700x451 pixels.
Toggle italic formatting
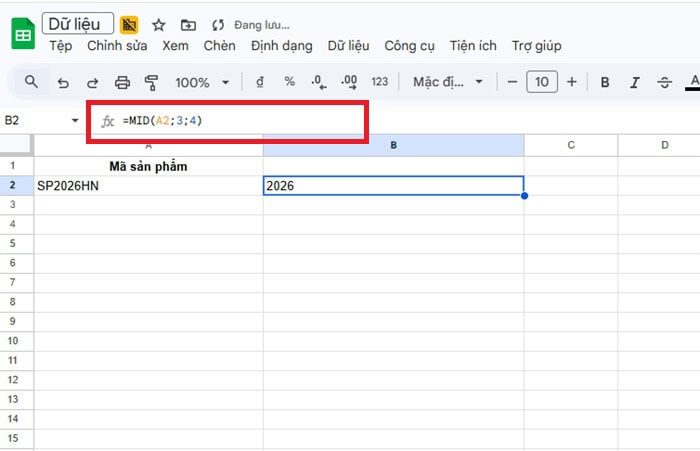click(x=635, y=82)
